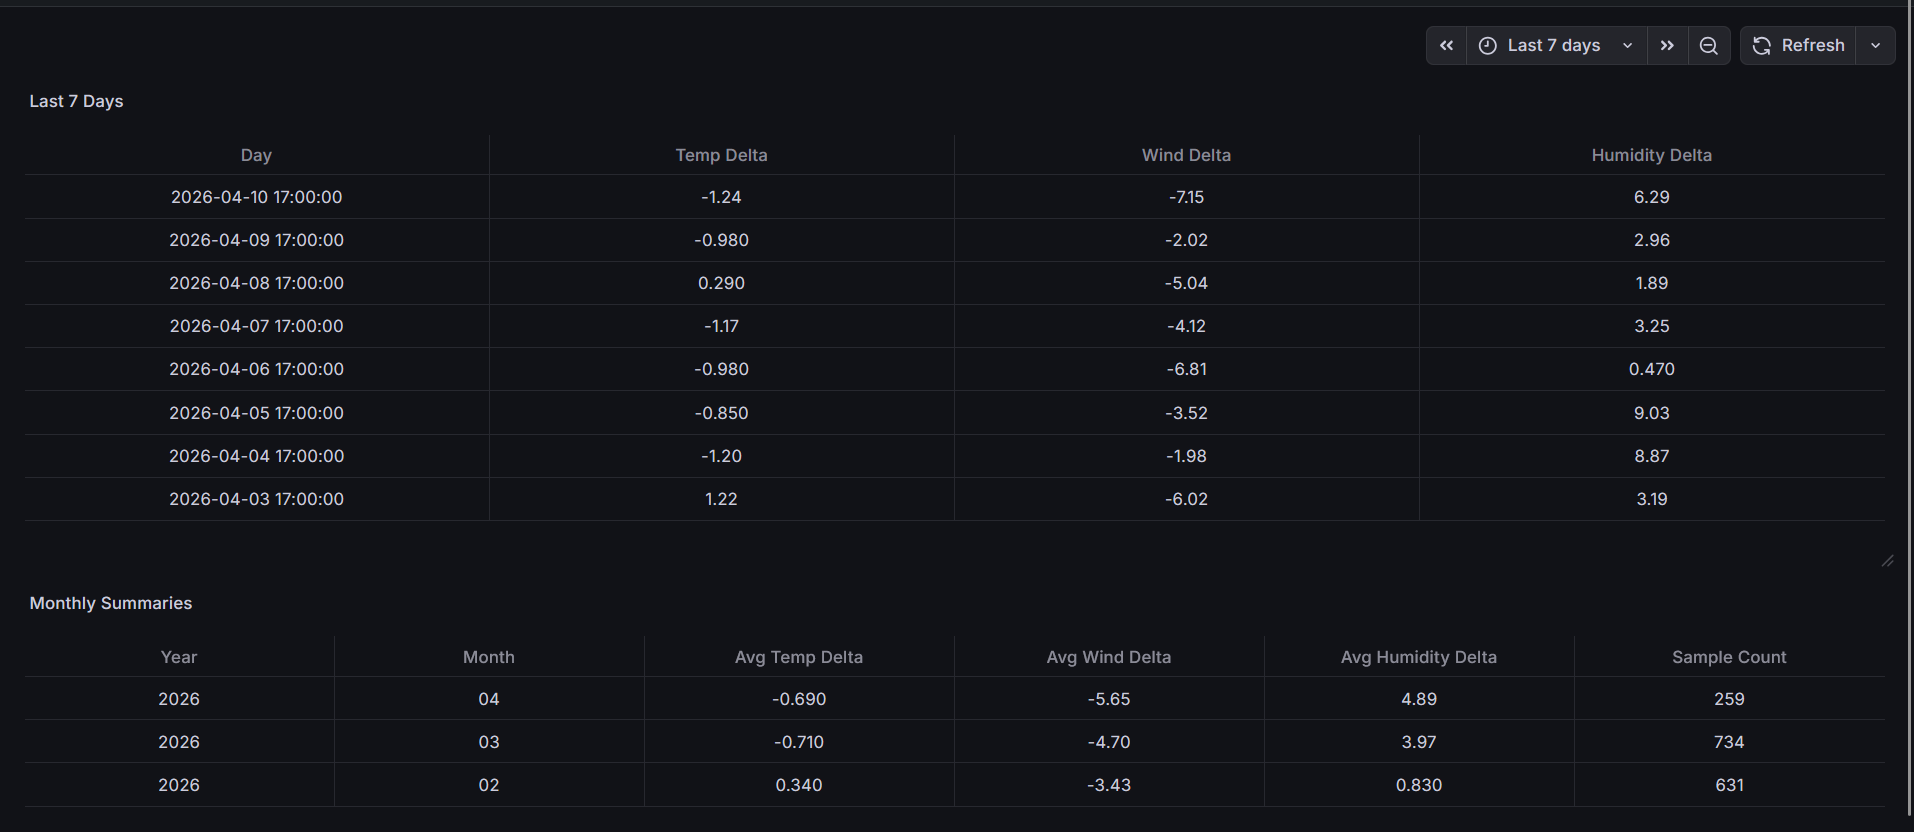1914x832 pixels.
Task: Click the clock icon in the time picker
Action: click(1487, 45)
